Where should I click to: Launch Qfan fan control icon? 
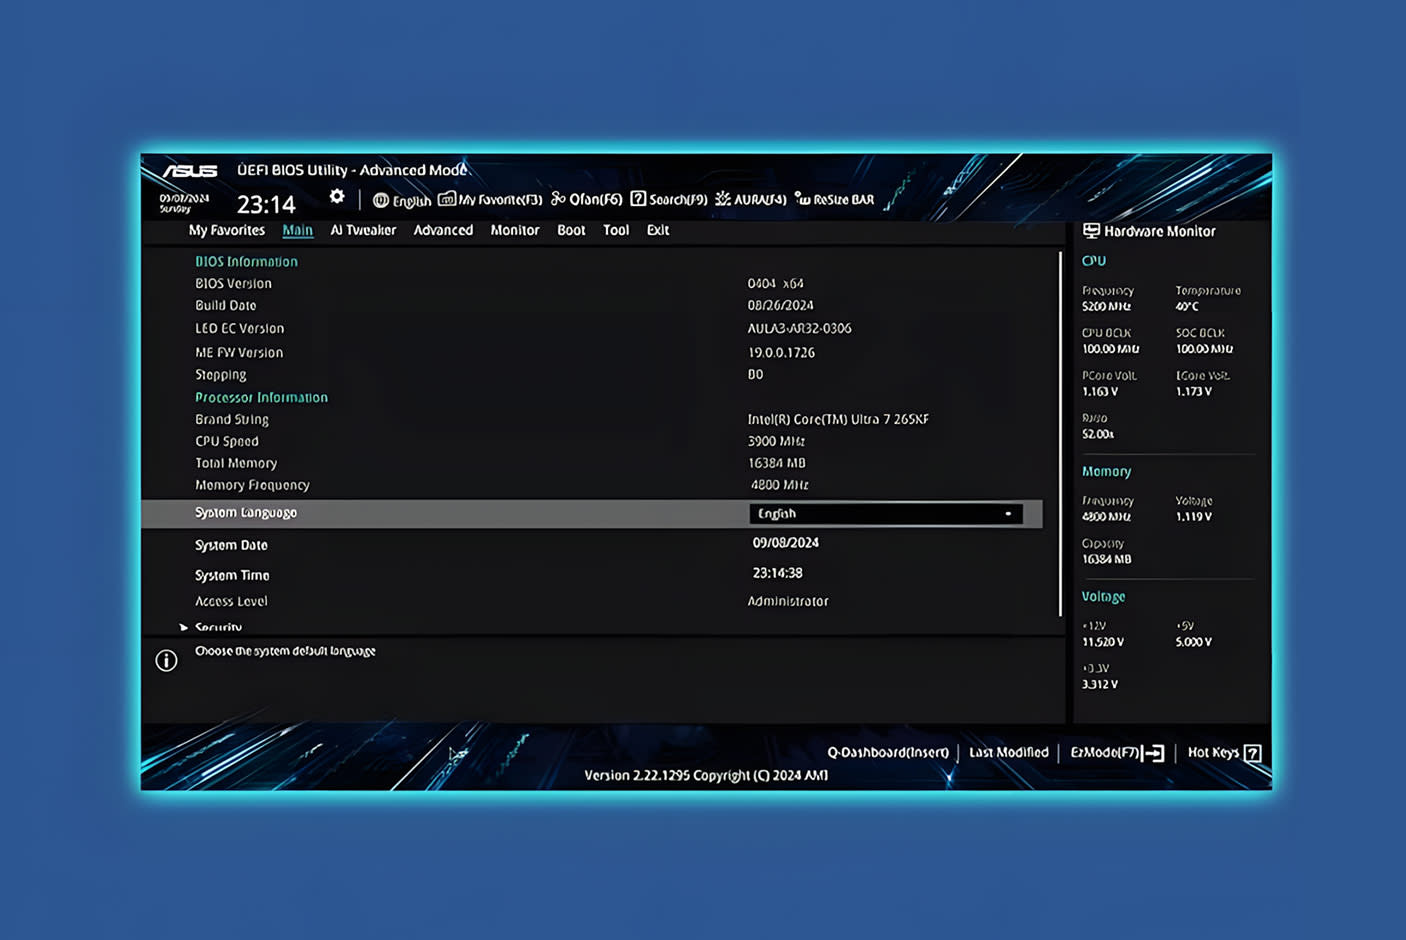point(557,199)
